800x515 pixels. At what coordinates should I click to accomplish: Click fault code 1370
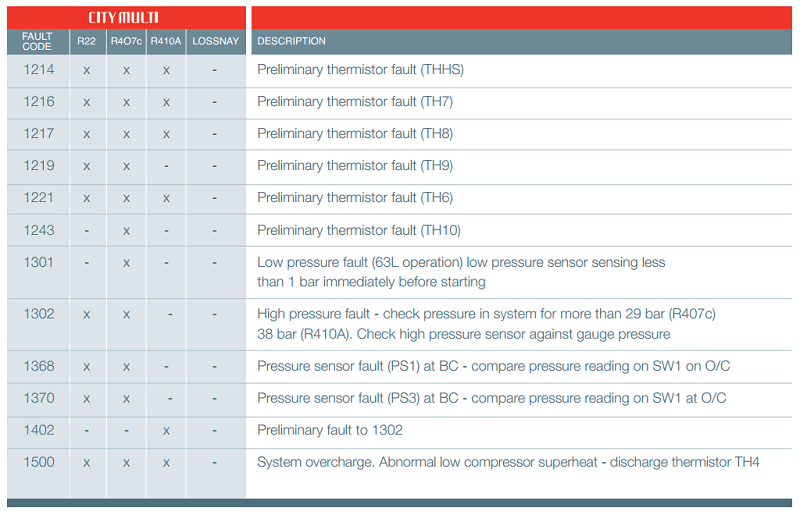pos(39,398)
